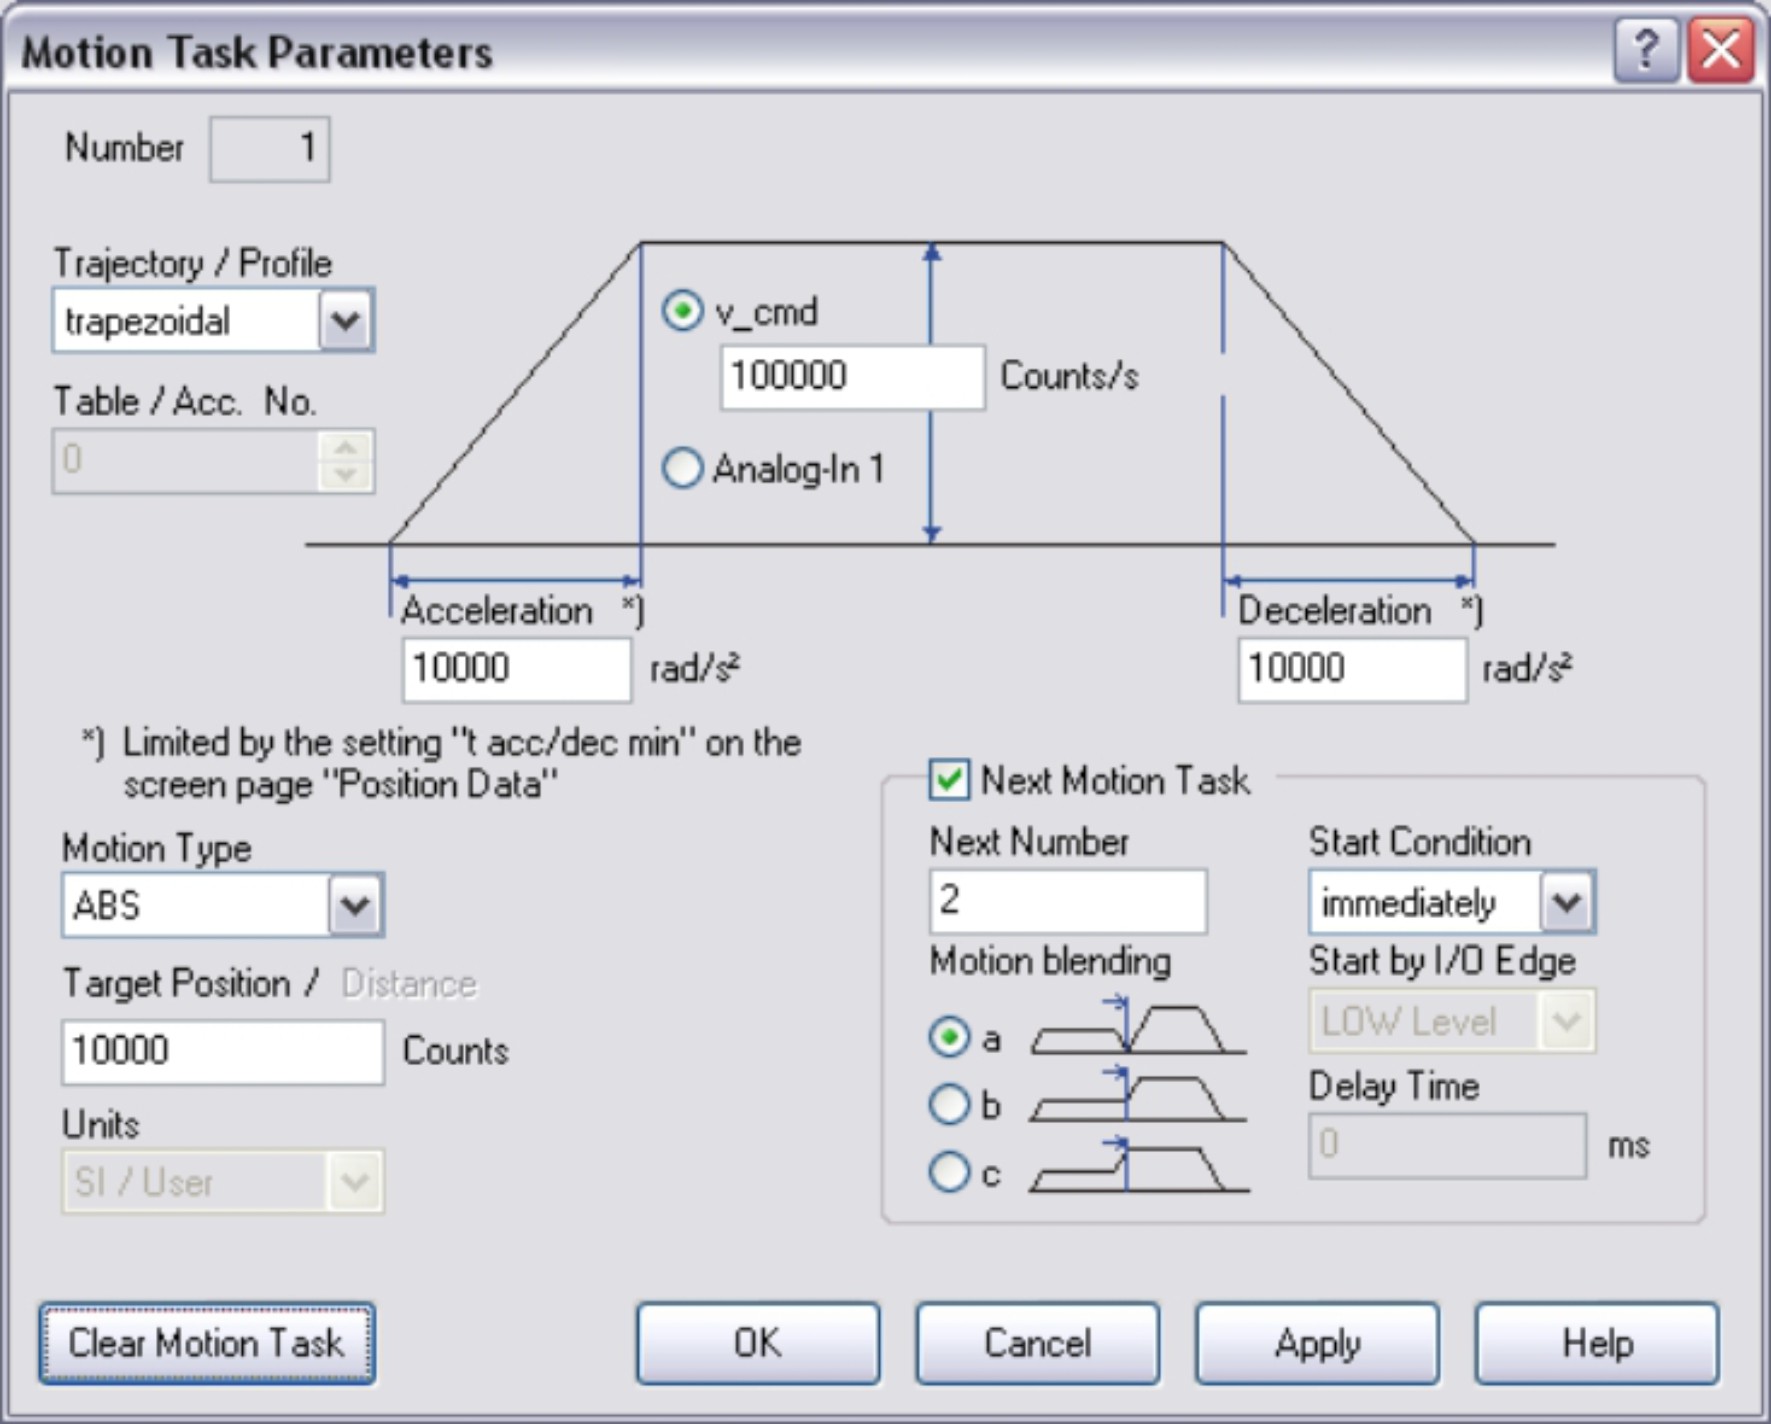The width and height of the screenshot is (1771, 1424).
Task: Select the Analog-In 1 radio option
Action: 682,468
